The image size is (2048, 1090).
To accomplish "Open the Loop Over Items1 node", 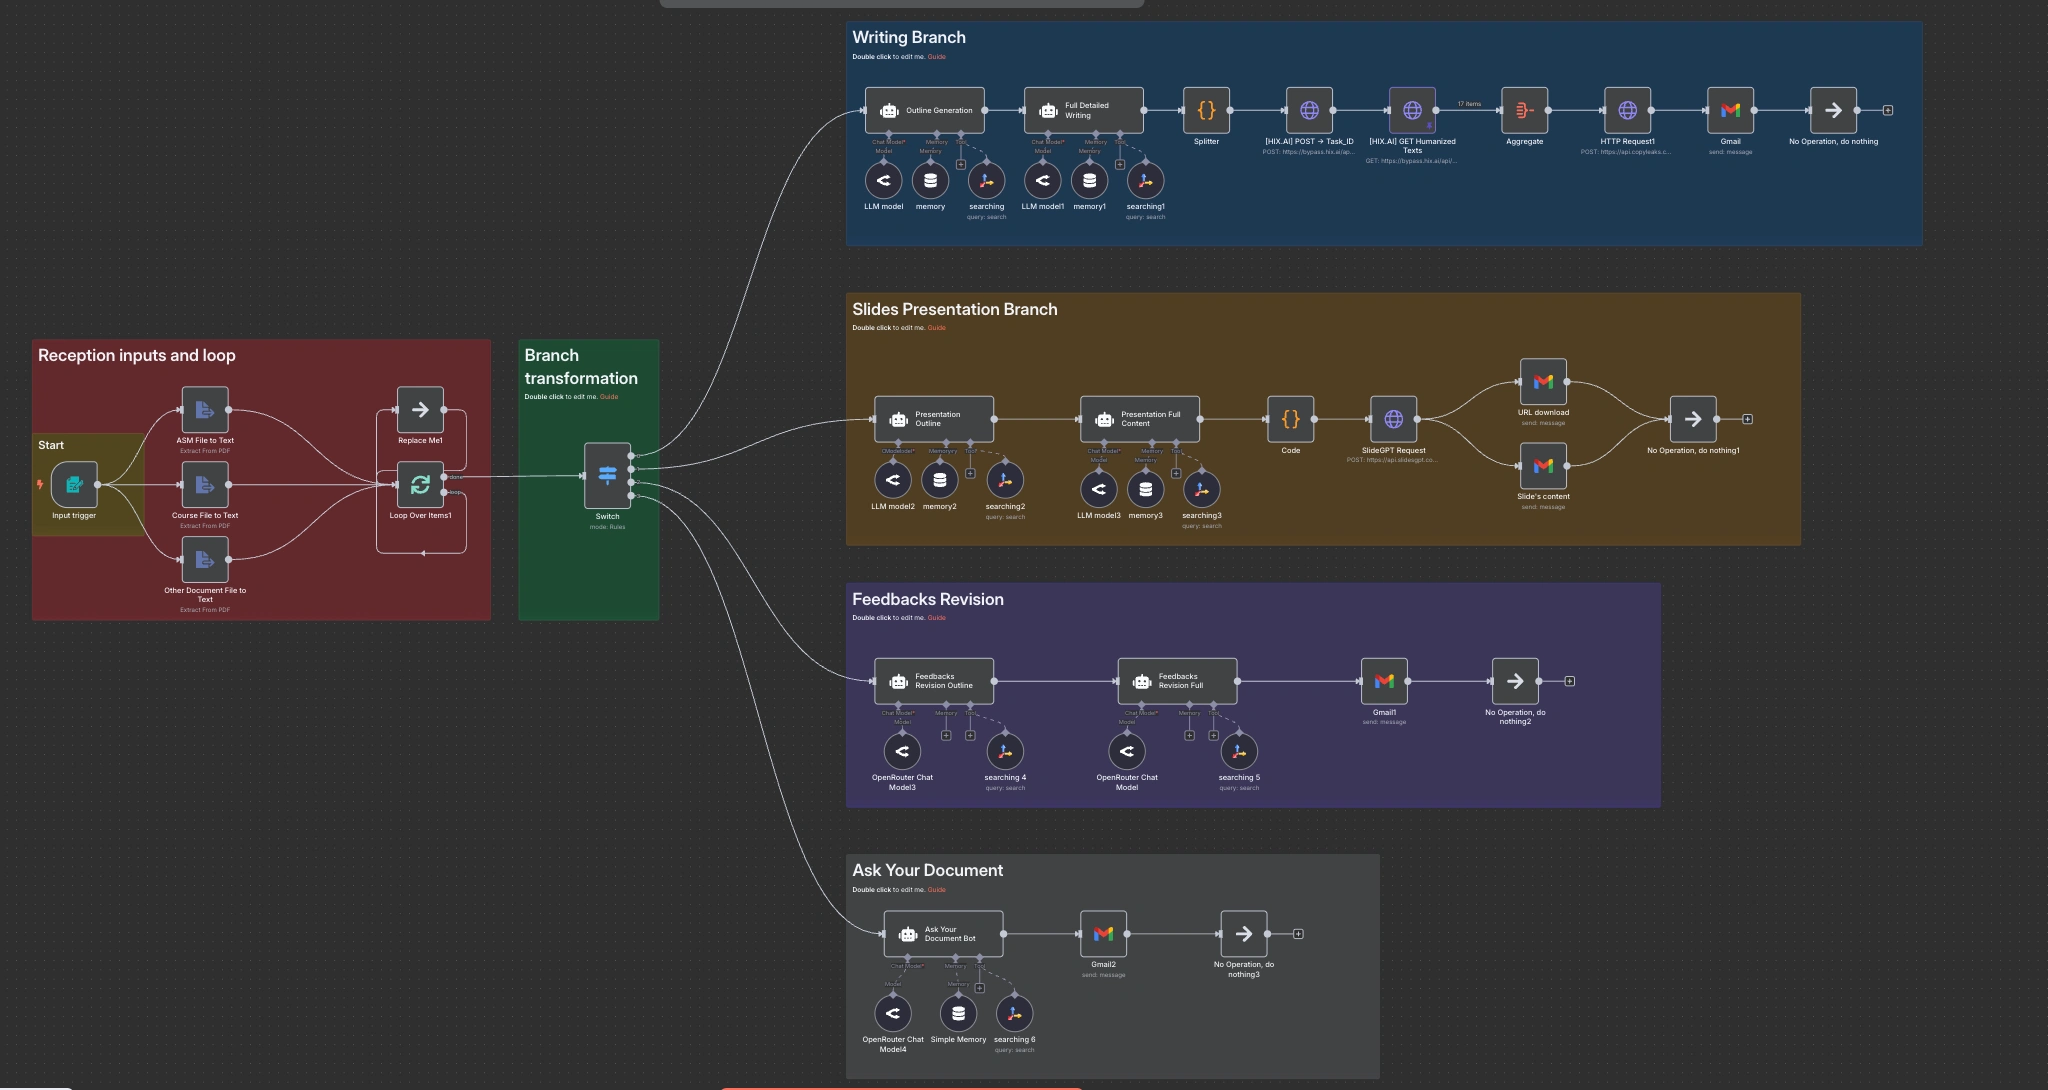I will pyautogui.click(x=420, y=485).
